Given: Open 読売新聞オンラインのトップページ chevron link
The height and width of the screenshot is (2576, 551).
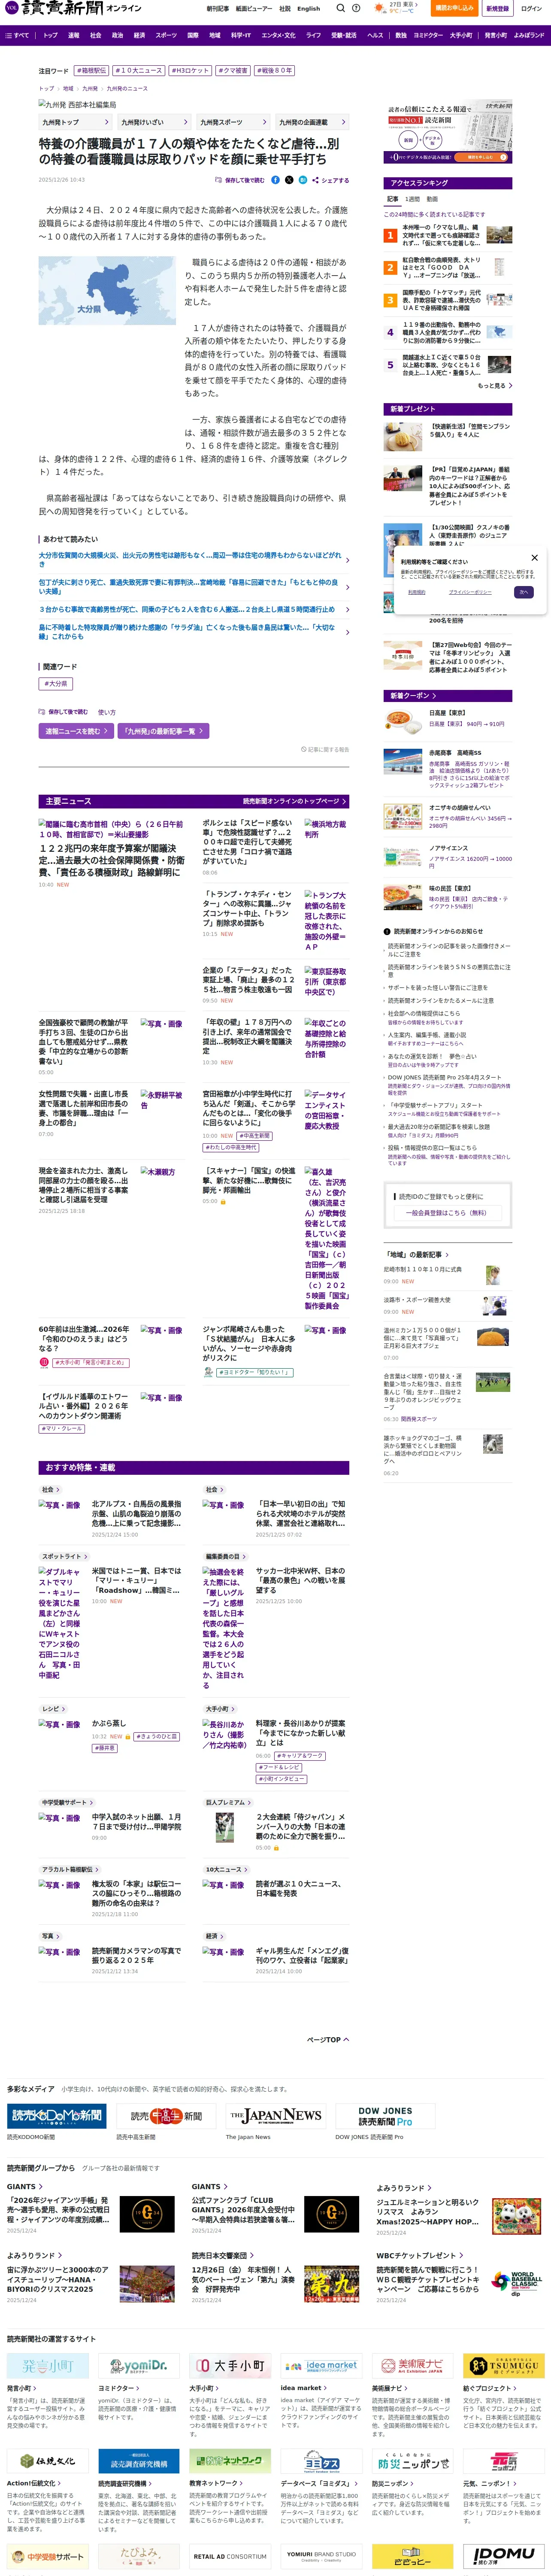Looking at the screenshot, I should 294,801.
